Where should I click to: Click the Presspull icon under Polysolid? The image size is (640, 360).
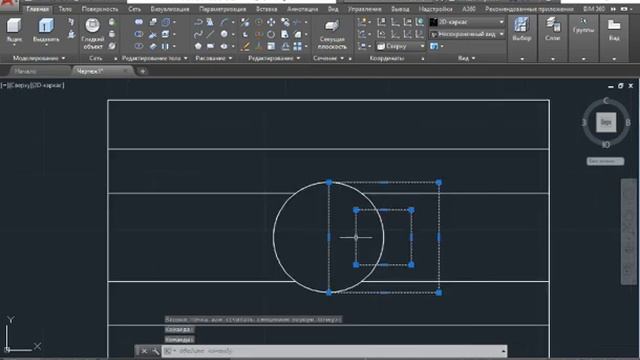click(x=71, y=34)
